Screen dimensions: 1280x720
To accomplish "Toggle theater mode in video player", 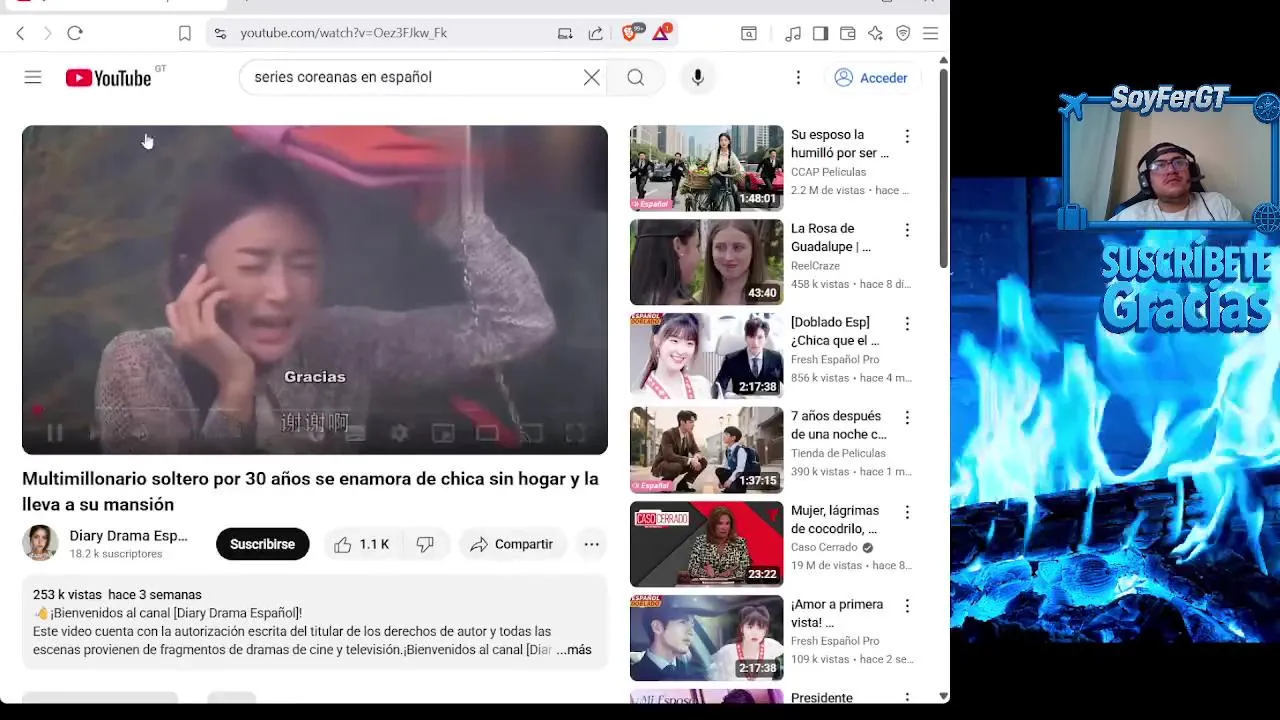I will [487, 433].
